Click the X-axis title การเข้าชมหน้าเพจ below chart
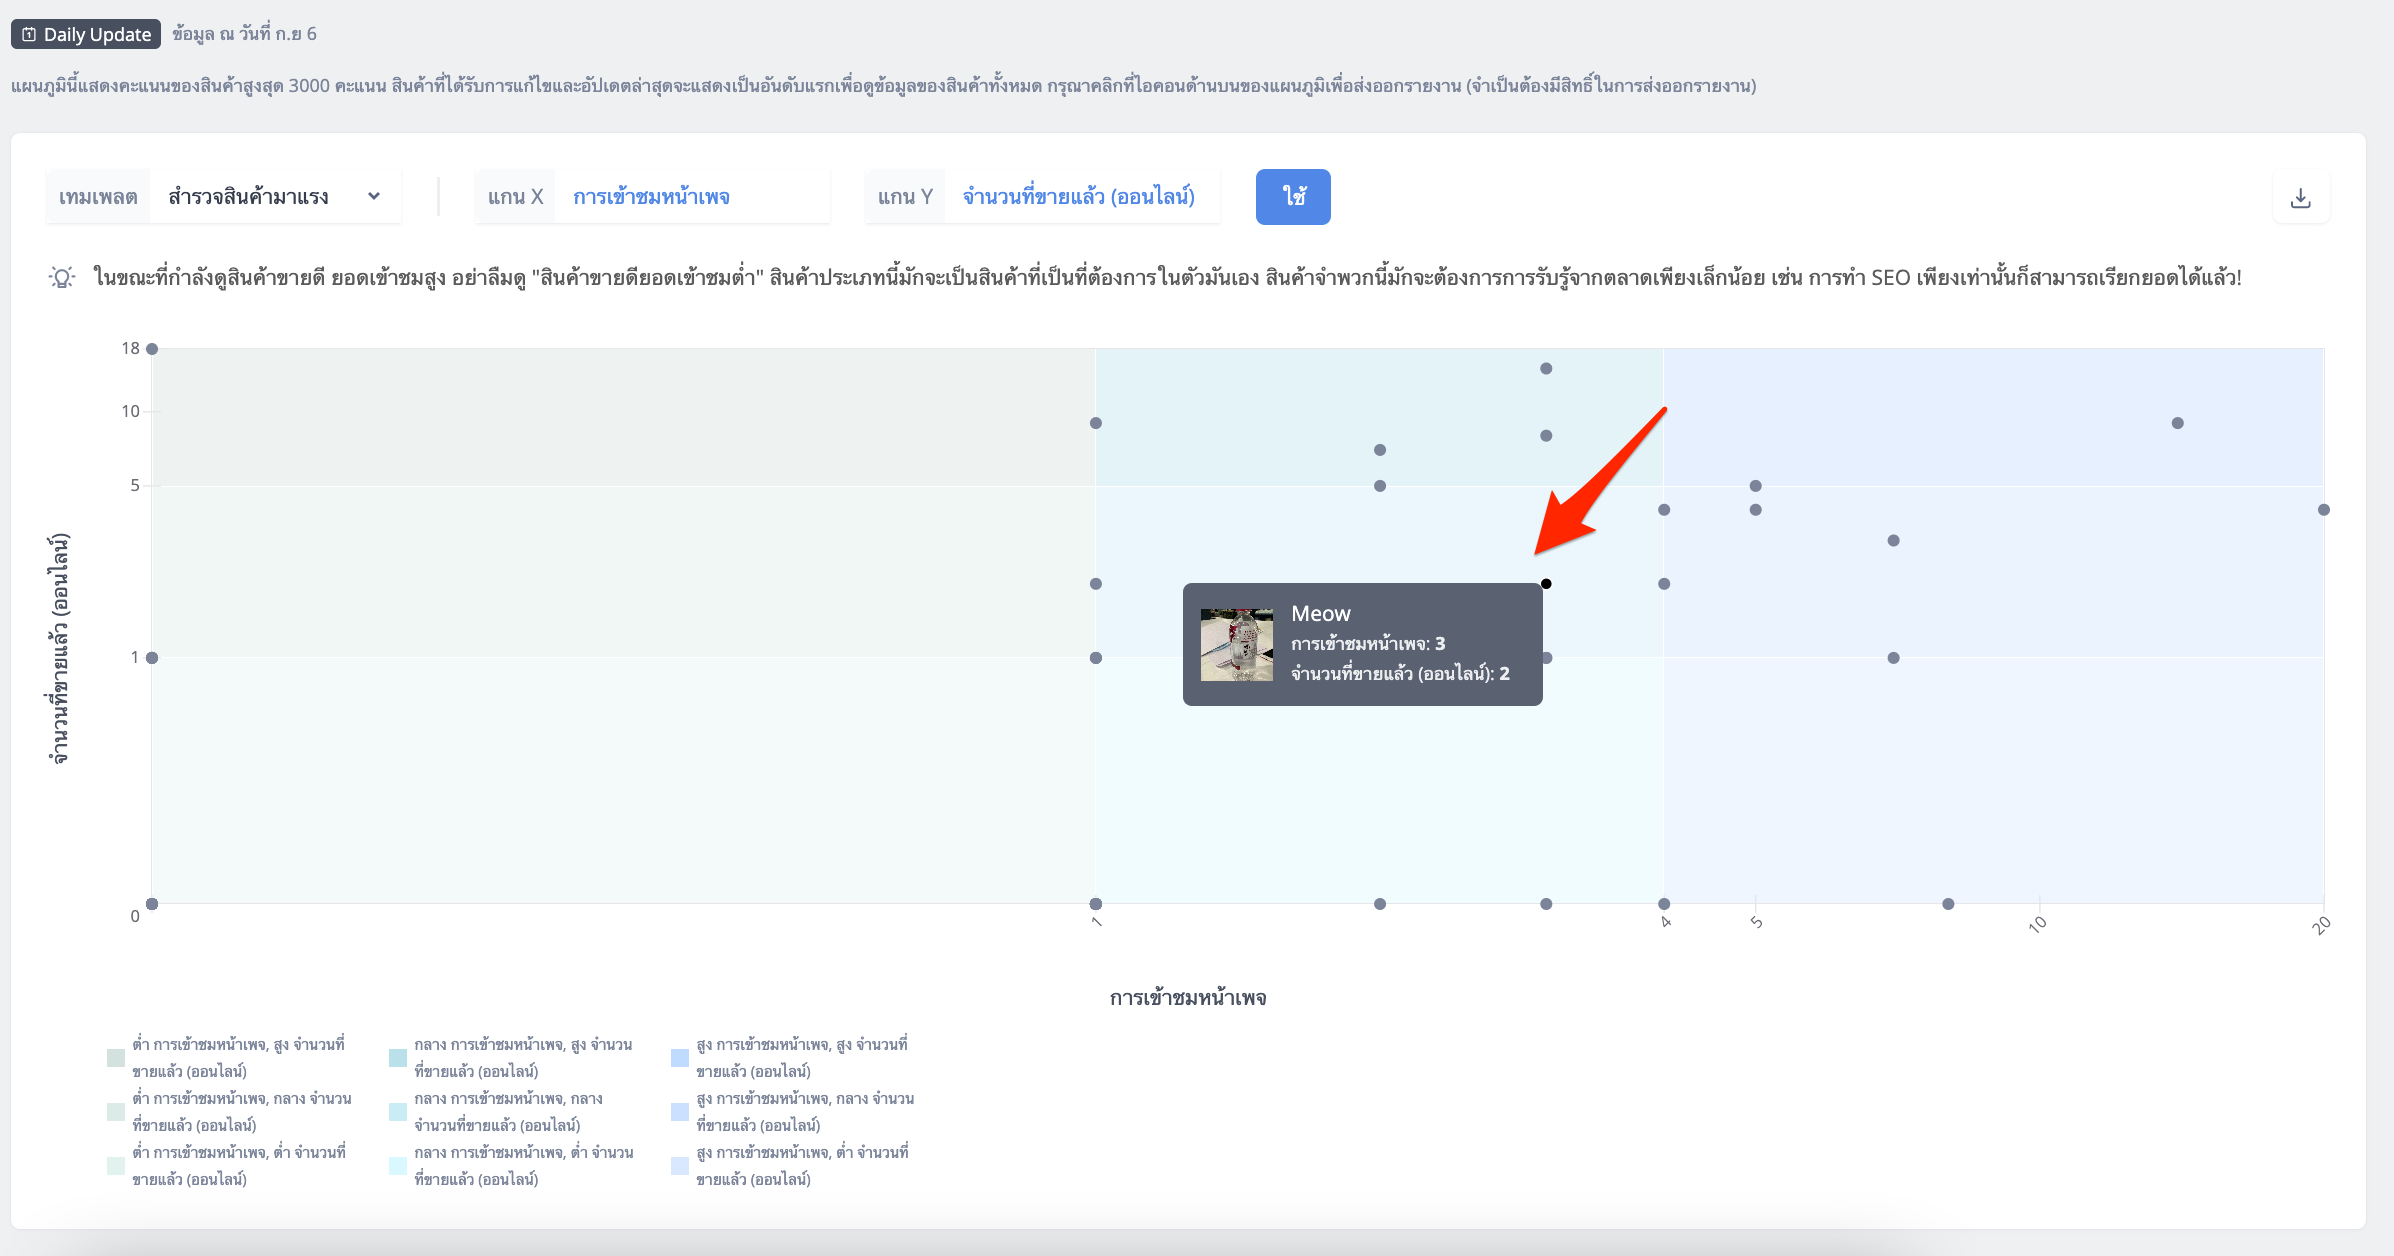The width and height of the screenshot is (2394, 1256). [1188, 998]
